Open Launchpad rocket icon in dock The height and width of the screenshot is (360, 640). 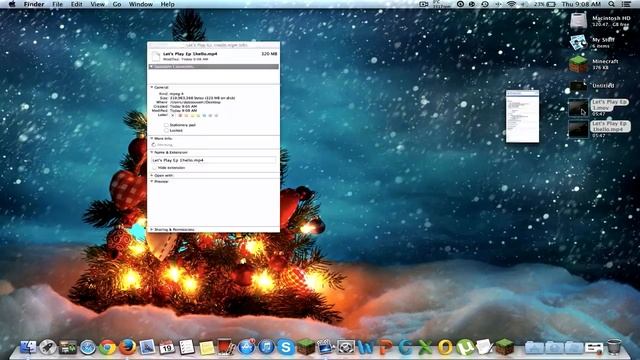coord(48,347)
